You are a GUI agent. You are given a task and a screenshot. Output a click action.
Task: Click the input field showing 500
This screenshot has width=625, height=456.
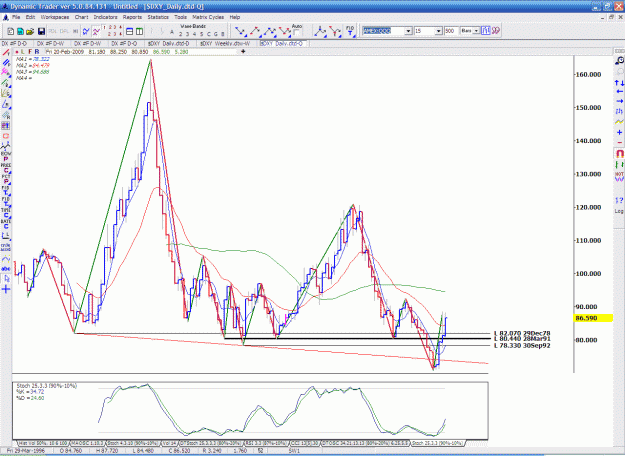point(451,31)
